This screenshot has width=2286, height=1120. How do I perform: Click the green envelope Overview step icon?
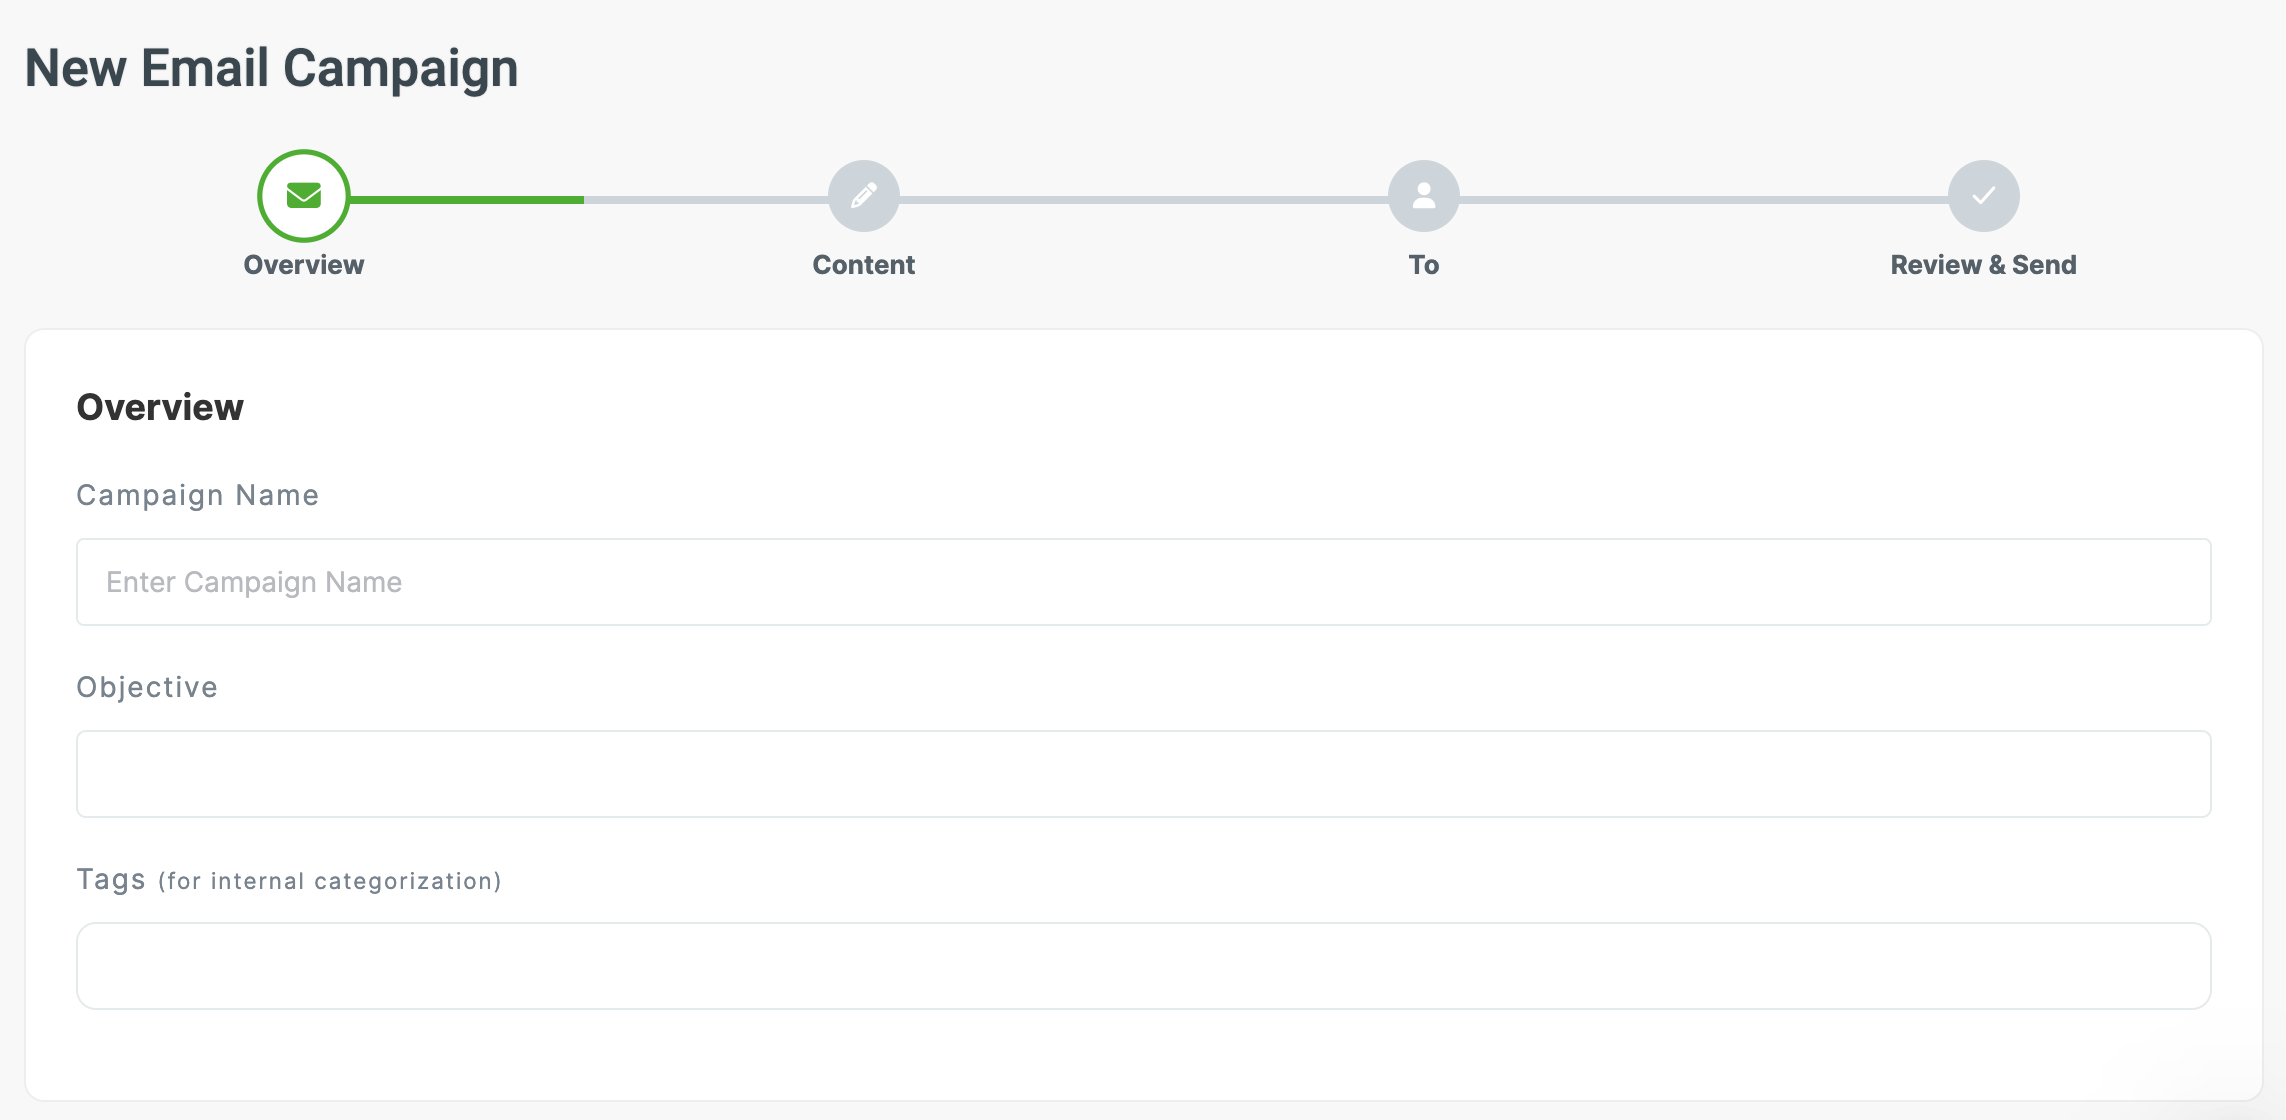point(304,196)
